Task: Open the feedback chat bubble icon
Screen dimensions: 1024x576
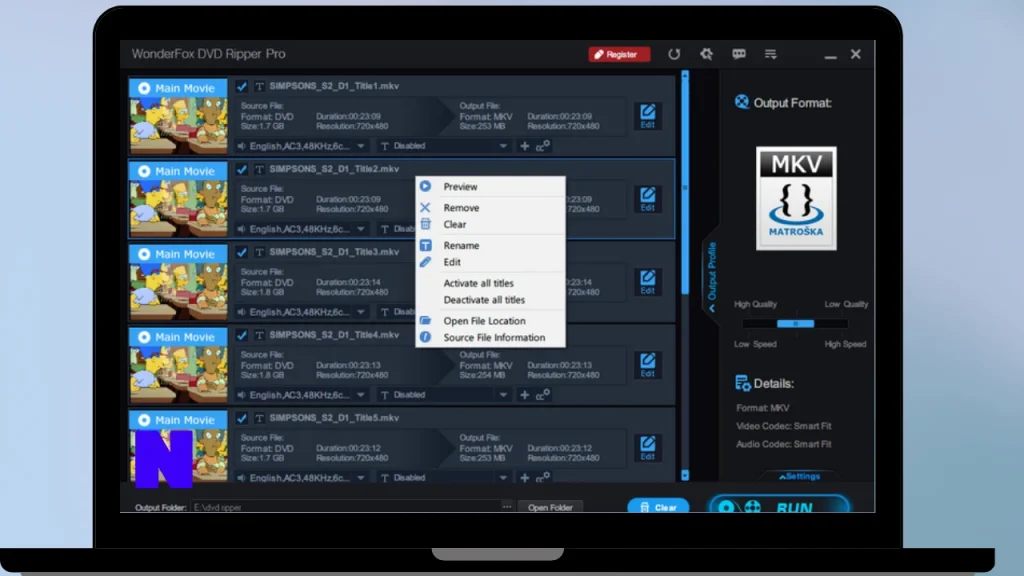Action: (739, 54)
